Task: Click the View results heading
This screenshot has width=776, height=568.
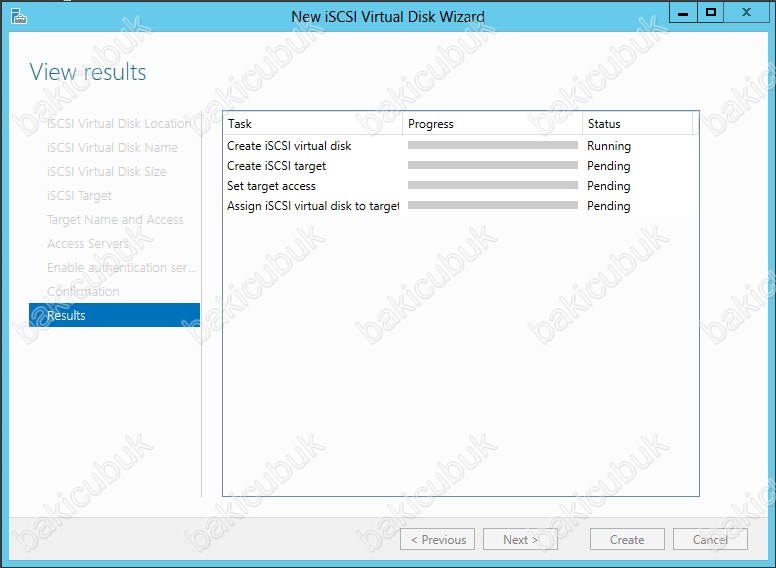Action: coord(88,72)
